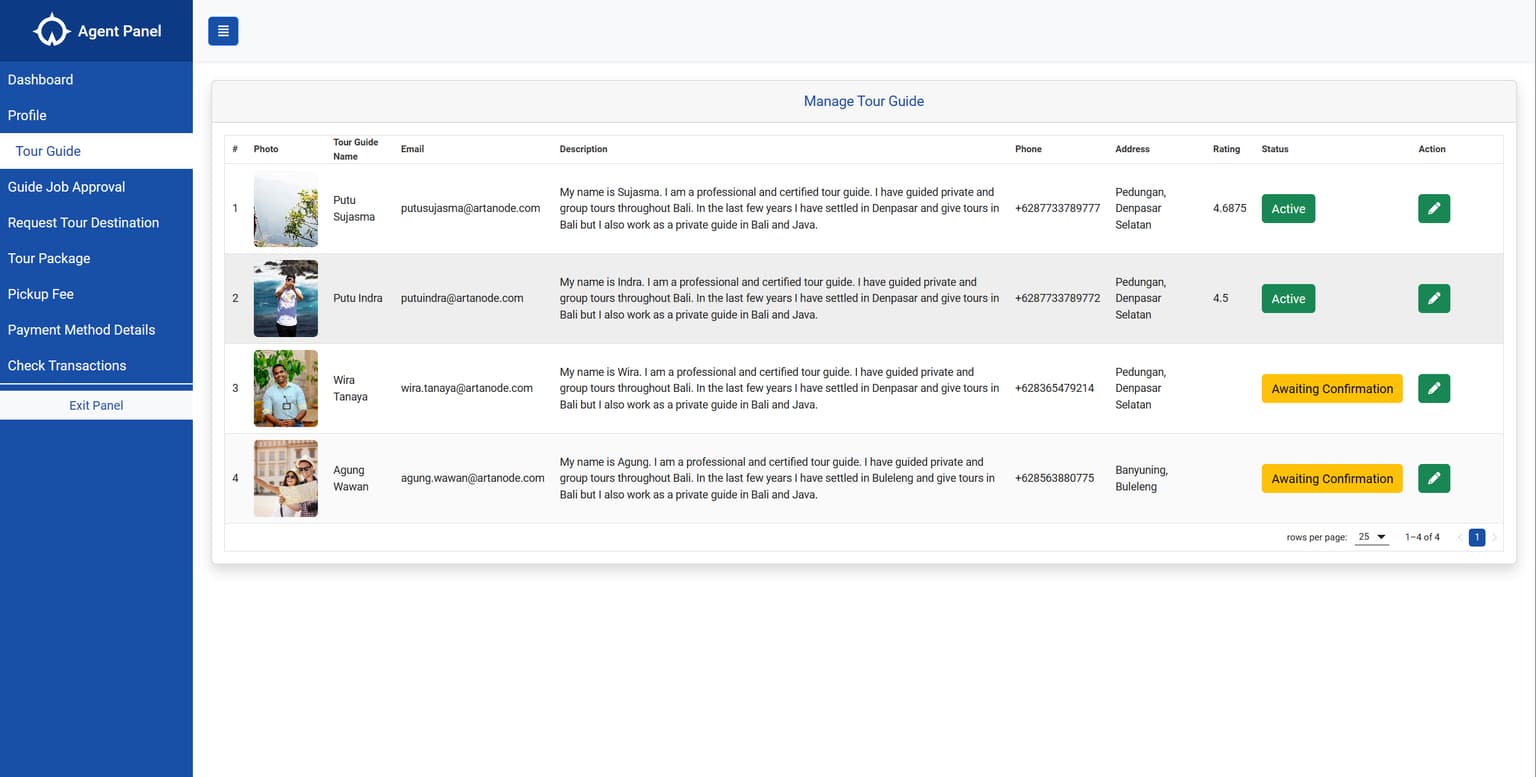Open edit pencil for Wira Tanaya row
This screenshot has width=1536, height=777.
coord(1434,388)
